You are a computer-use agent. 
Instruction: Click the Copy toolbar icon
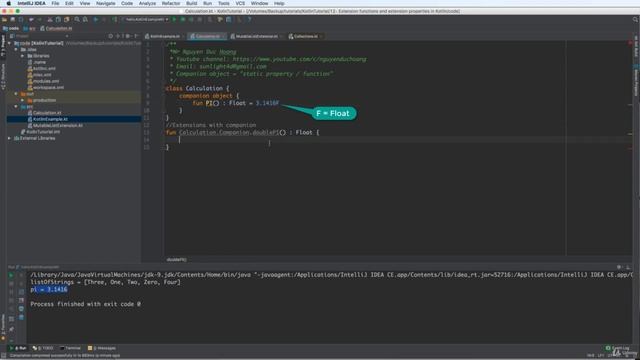point(58,19)
